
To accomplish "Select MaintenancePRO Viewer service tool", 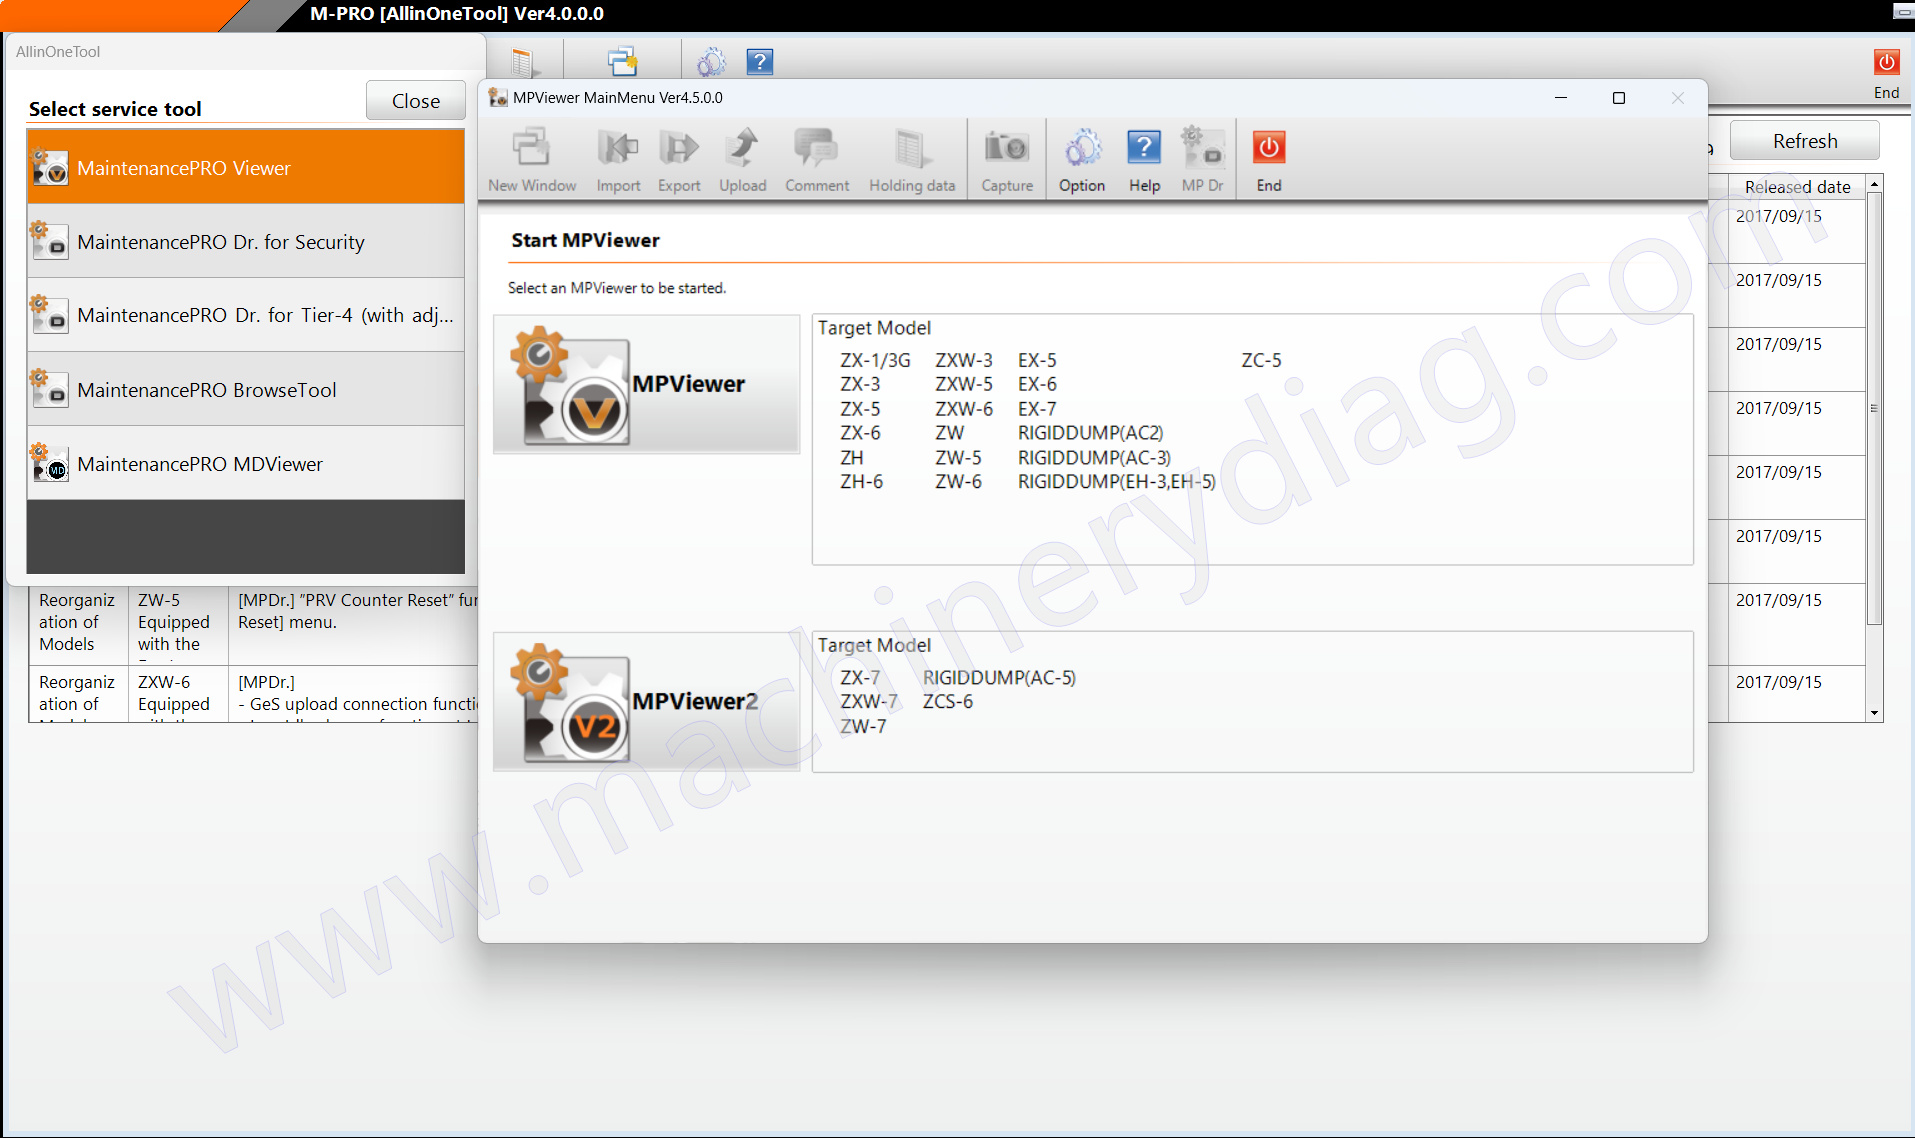I will (246, 168).
